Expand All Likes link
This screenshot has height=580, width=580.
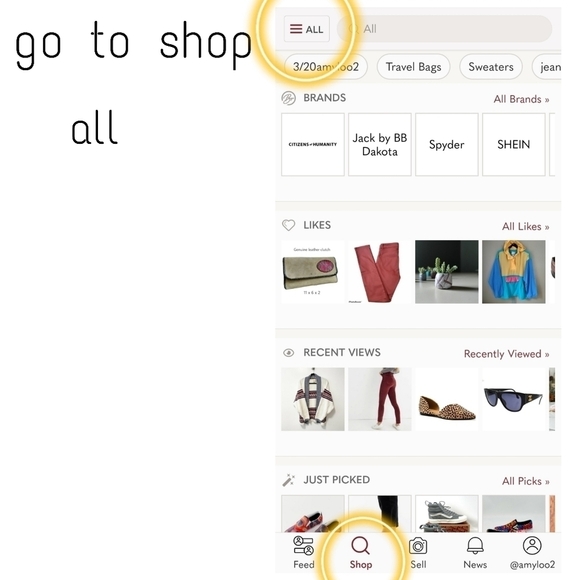click(x=526, y=226)
